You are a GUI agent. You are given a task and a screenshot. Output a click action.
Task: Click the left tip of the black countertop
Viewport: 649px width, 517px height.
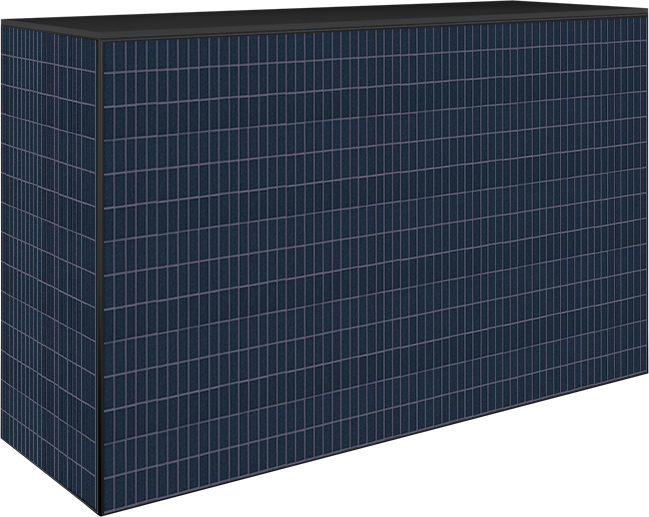coord(4,20)
